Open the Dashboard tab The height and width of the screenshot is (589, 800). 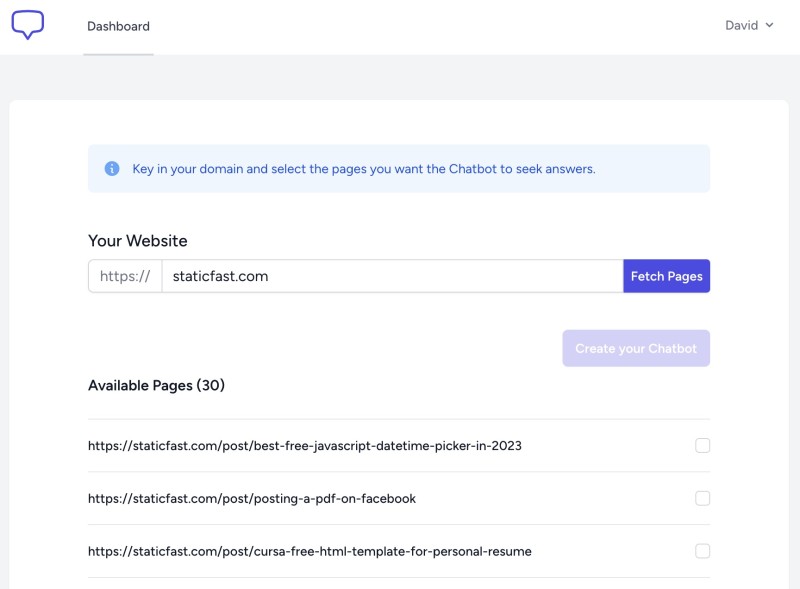pos(118,27)
